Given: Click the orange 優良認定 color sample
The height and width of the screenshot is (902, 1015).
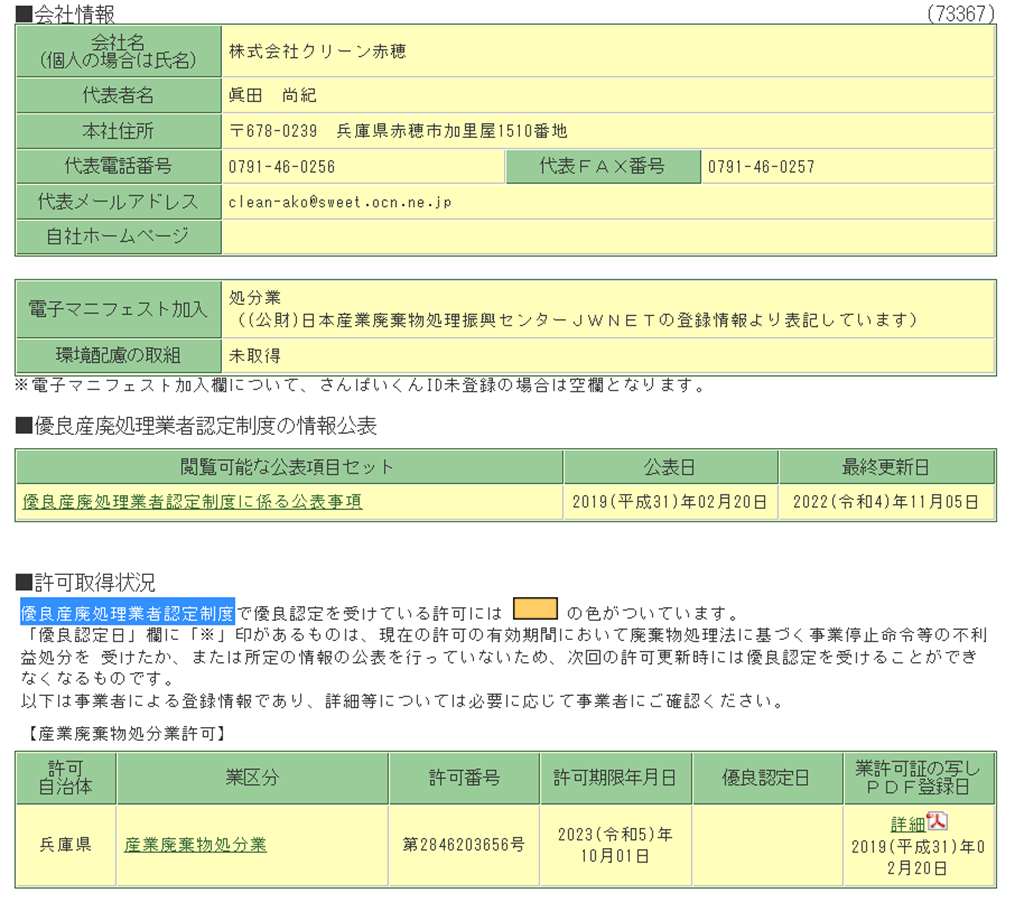Looking at the screenshot, I should coord(535,609).
